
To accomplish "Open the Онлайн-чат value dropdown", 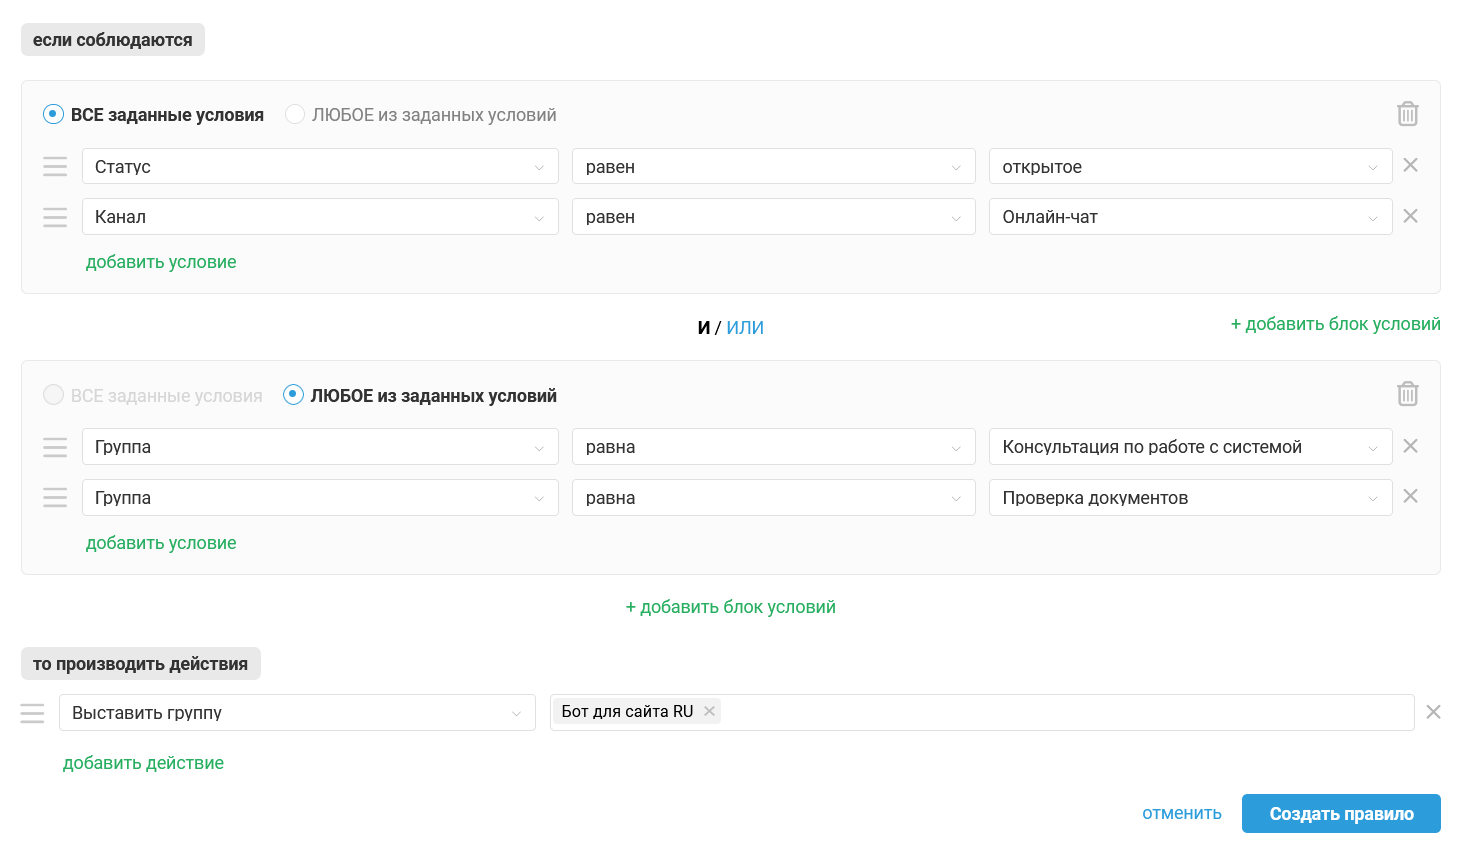I will click(1190, 217).
